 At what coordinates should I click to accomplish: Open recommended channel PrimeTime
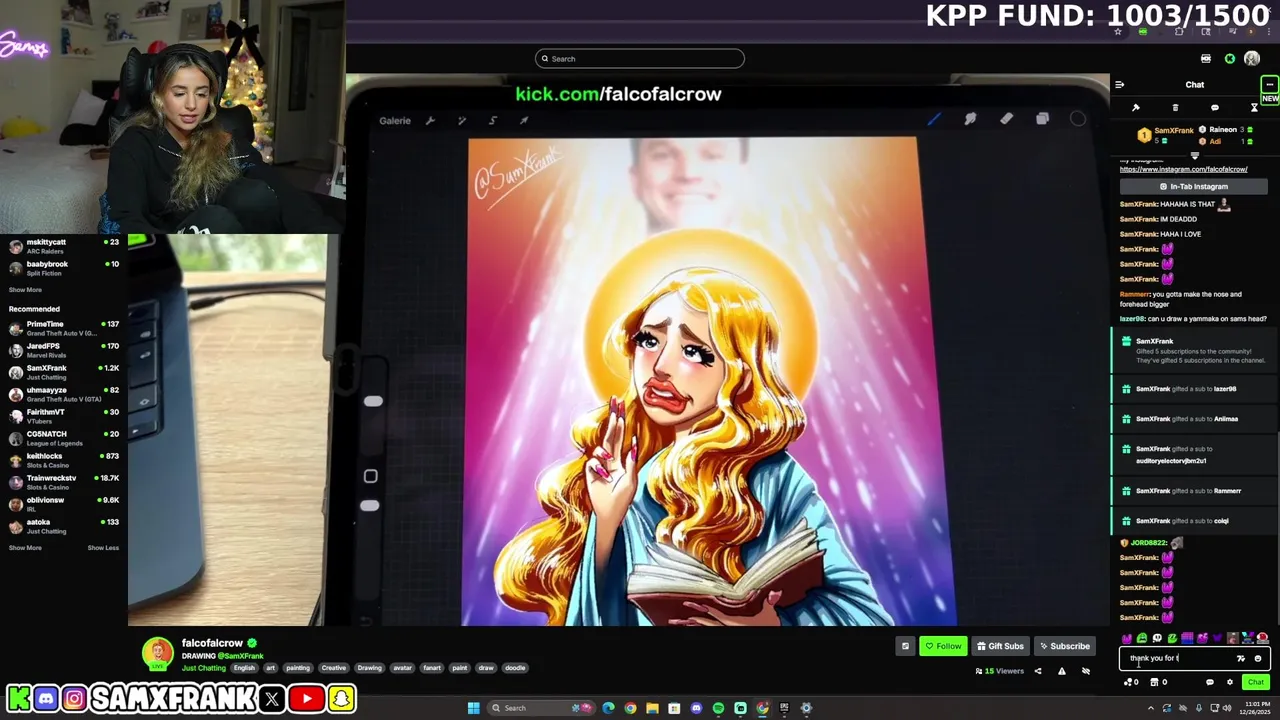click(64, 328)
